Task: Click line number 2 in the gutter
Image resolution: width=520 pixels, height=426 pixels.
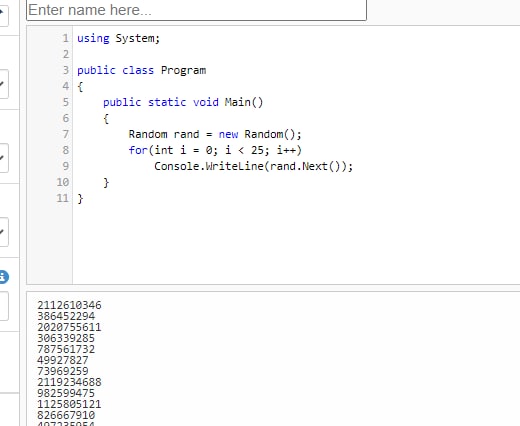Action: point(66,54)
